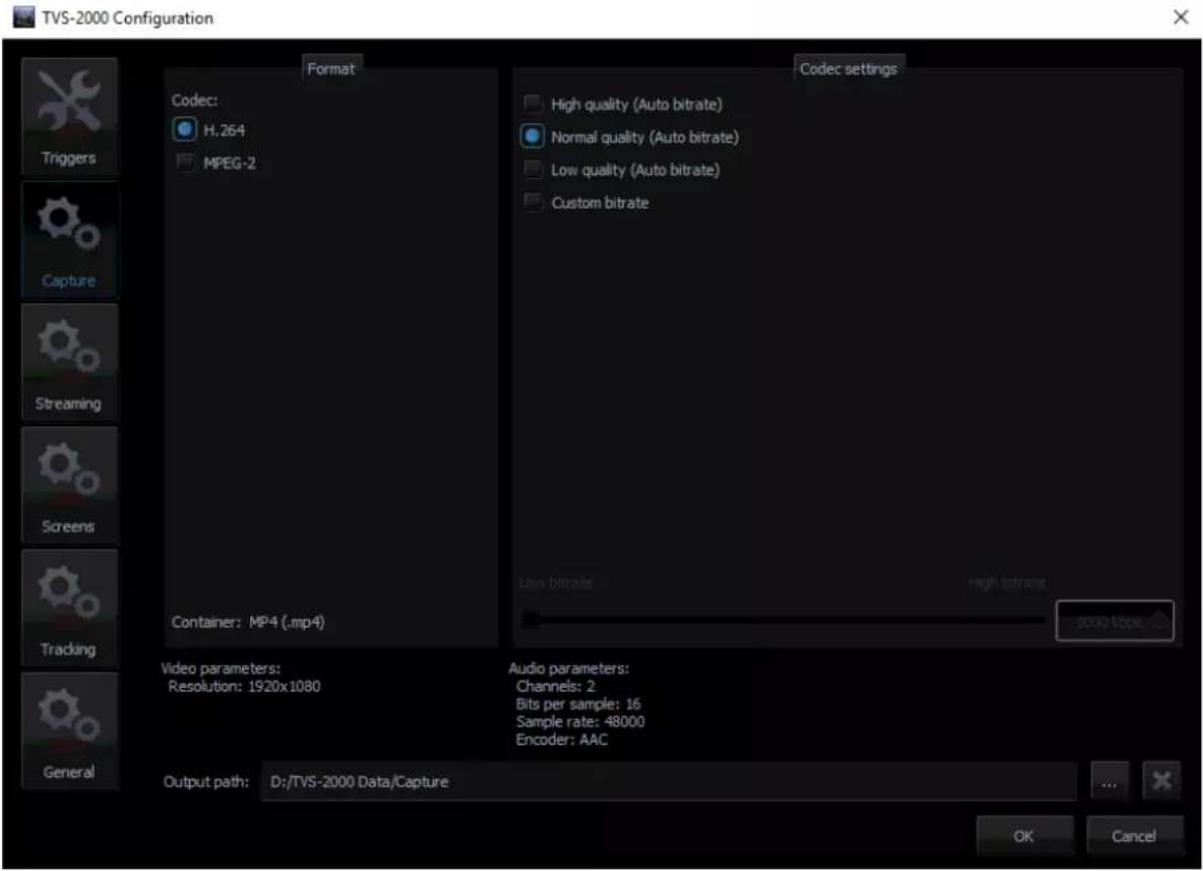The height and width of the screenshot is (871, 1203).
Task: Click the bitrate slider handle
Action: tap(532, 621)
